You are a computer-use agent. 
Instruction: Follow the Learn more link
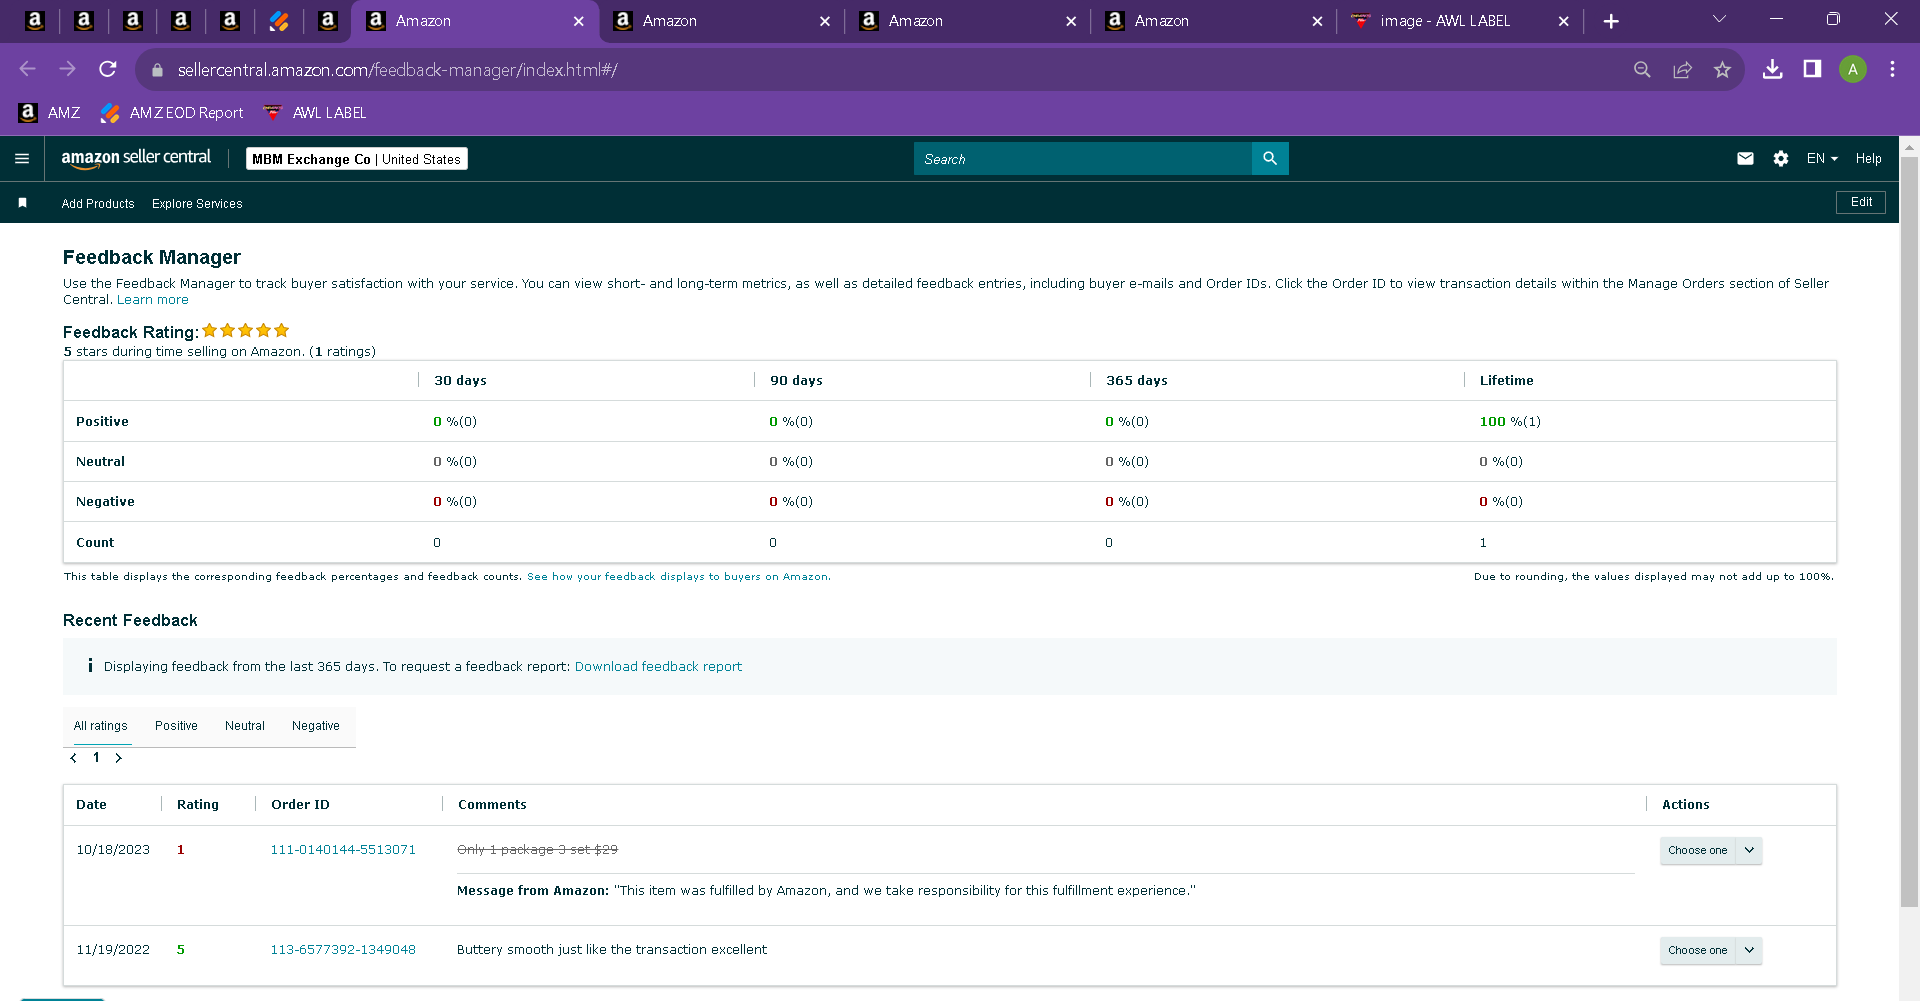tap(153, 300)
